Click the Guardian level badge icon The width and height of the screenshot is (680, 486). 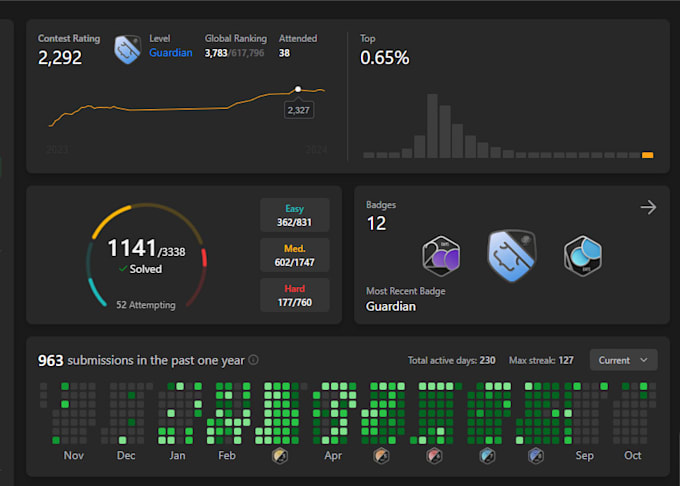click(128, 49)
